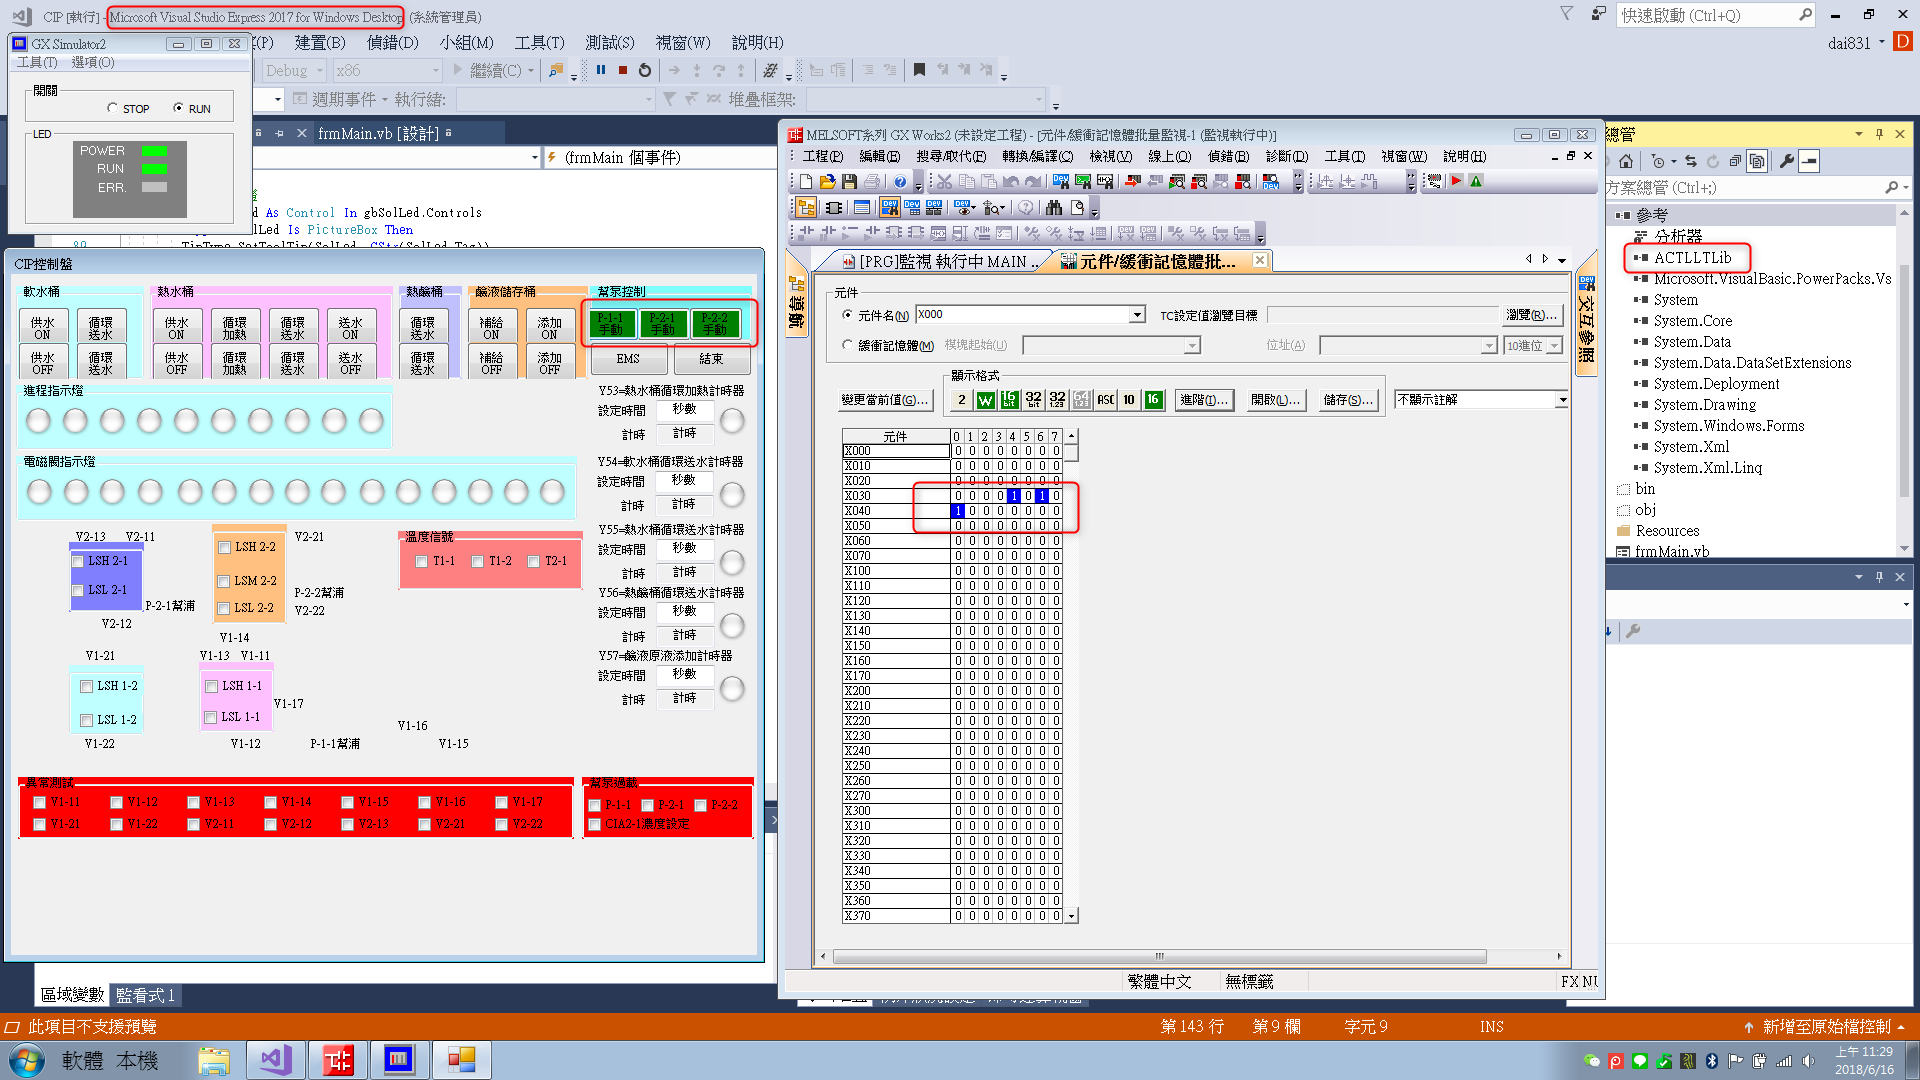1920x1080 pixels.
Task: Open Visual Studio from Windows taskbar
Action: 276,1059
